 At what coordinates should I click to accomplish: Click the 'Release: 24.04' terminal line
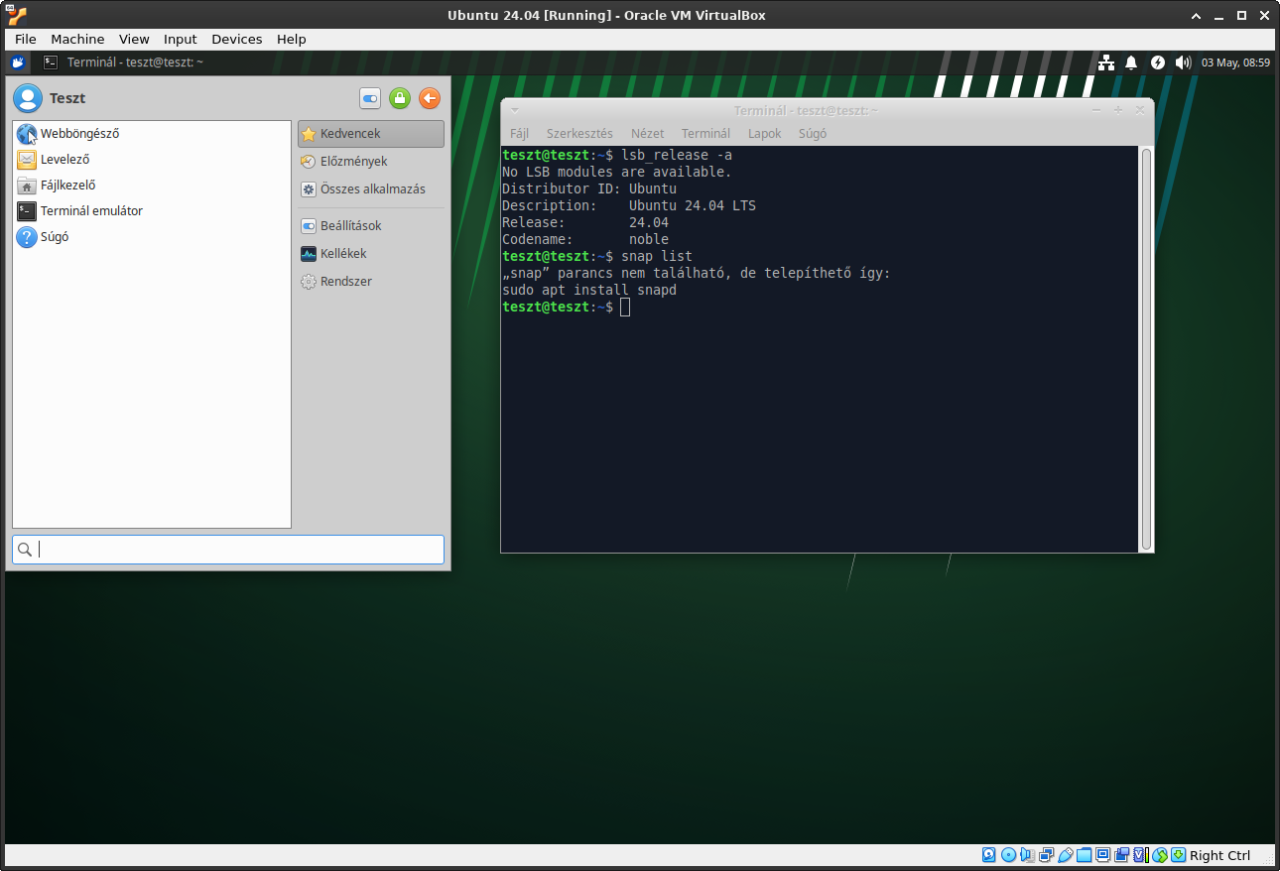click(x=585, y=222)
